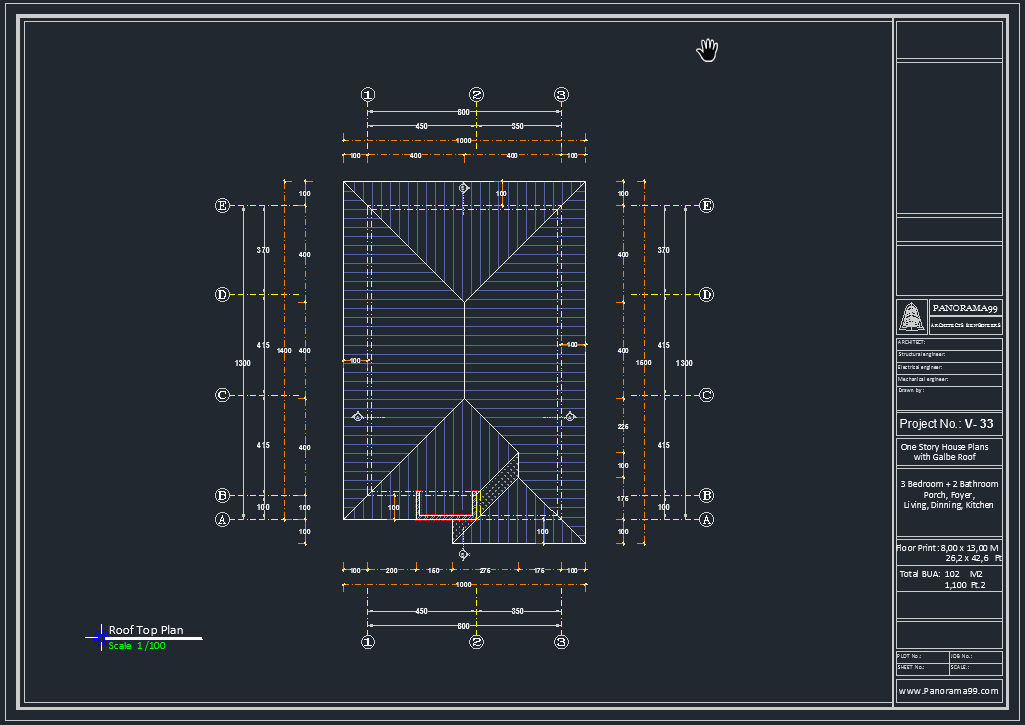Image resolution: width=1025 pixels, height=725 pixels.
Task: Click grid bubble A left of plan
Action: coord(222,520)
